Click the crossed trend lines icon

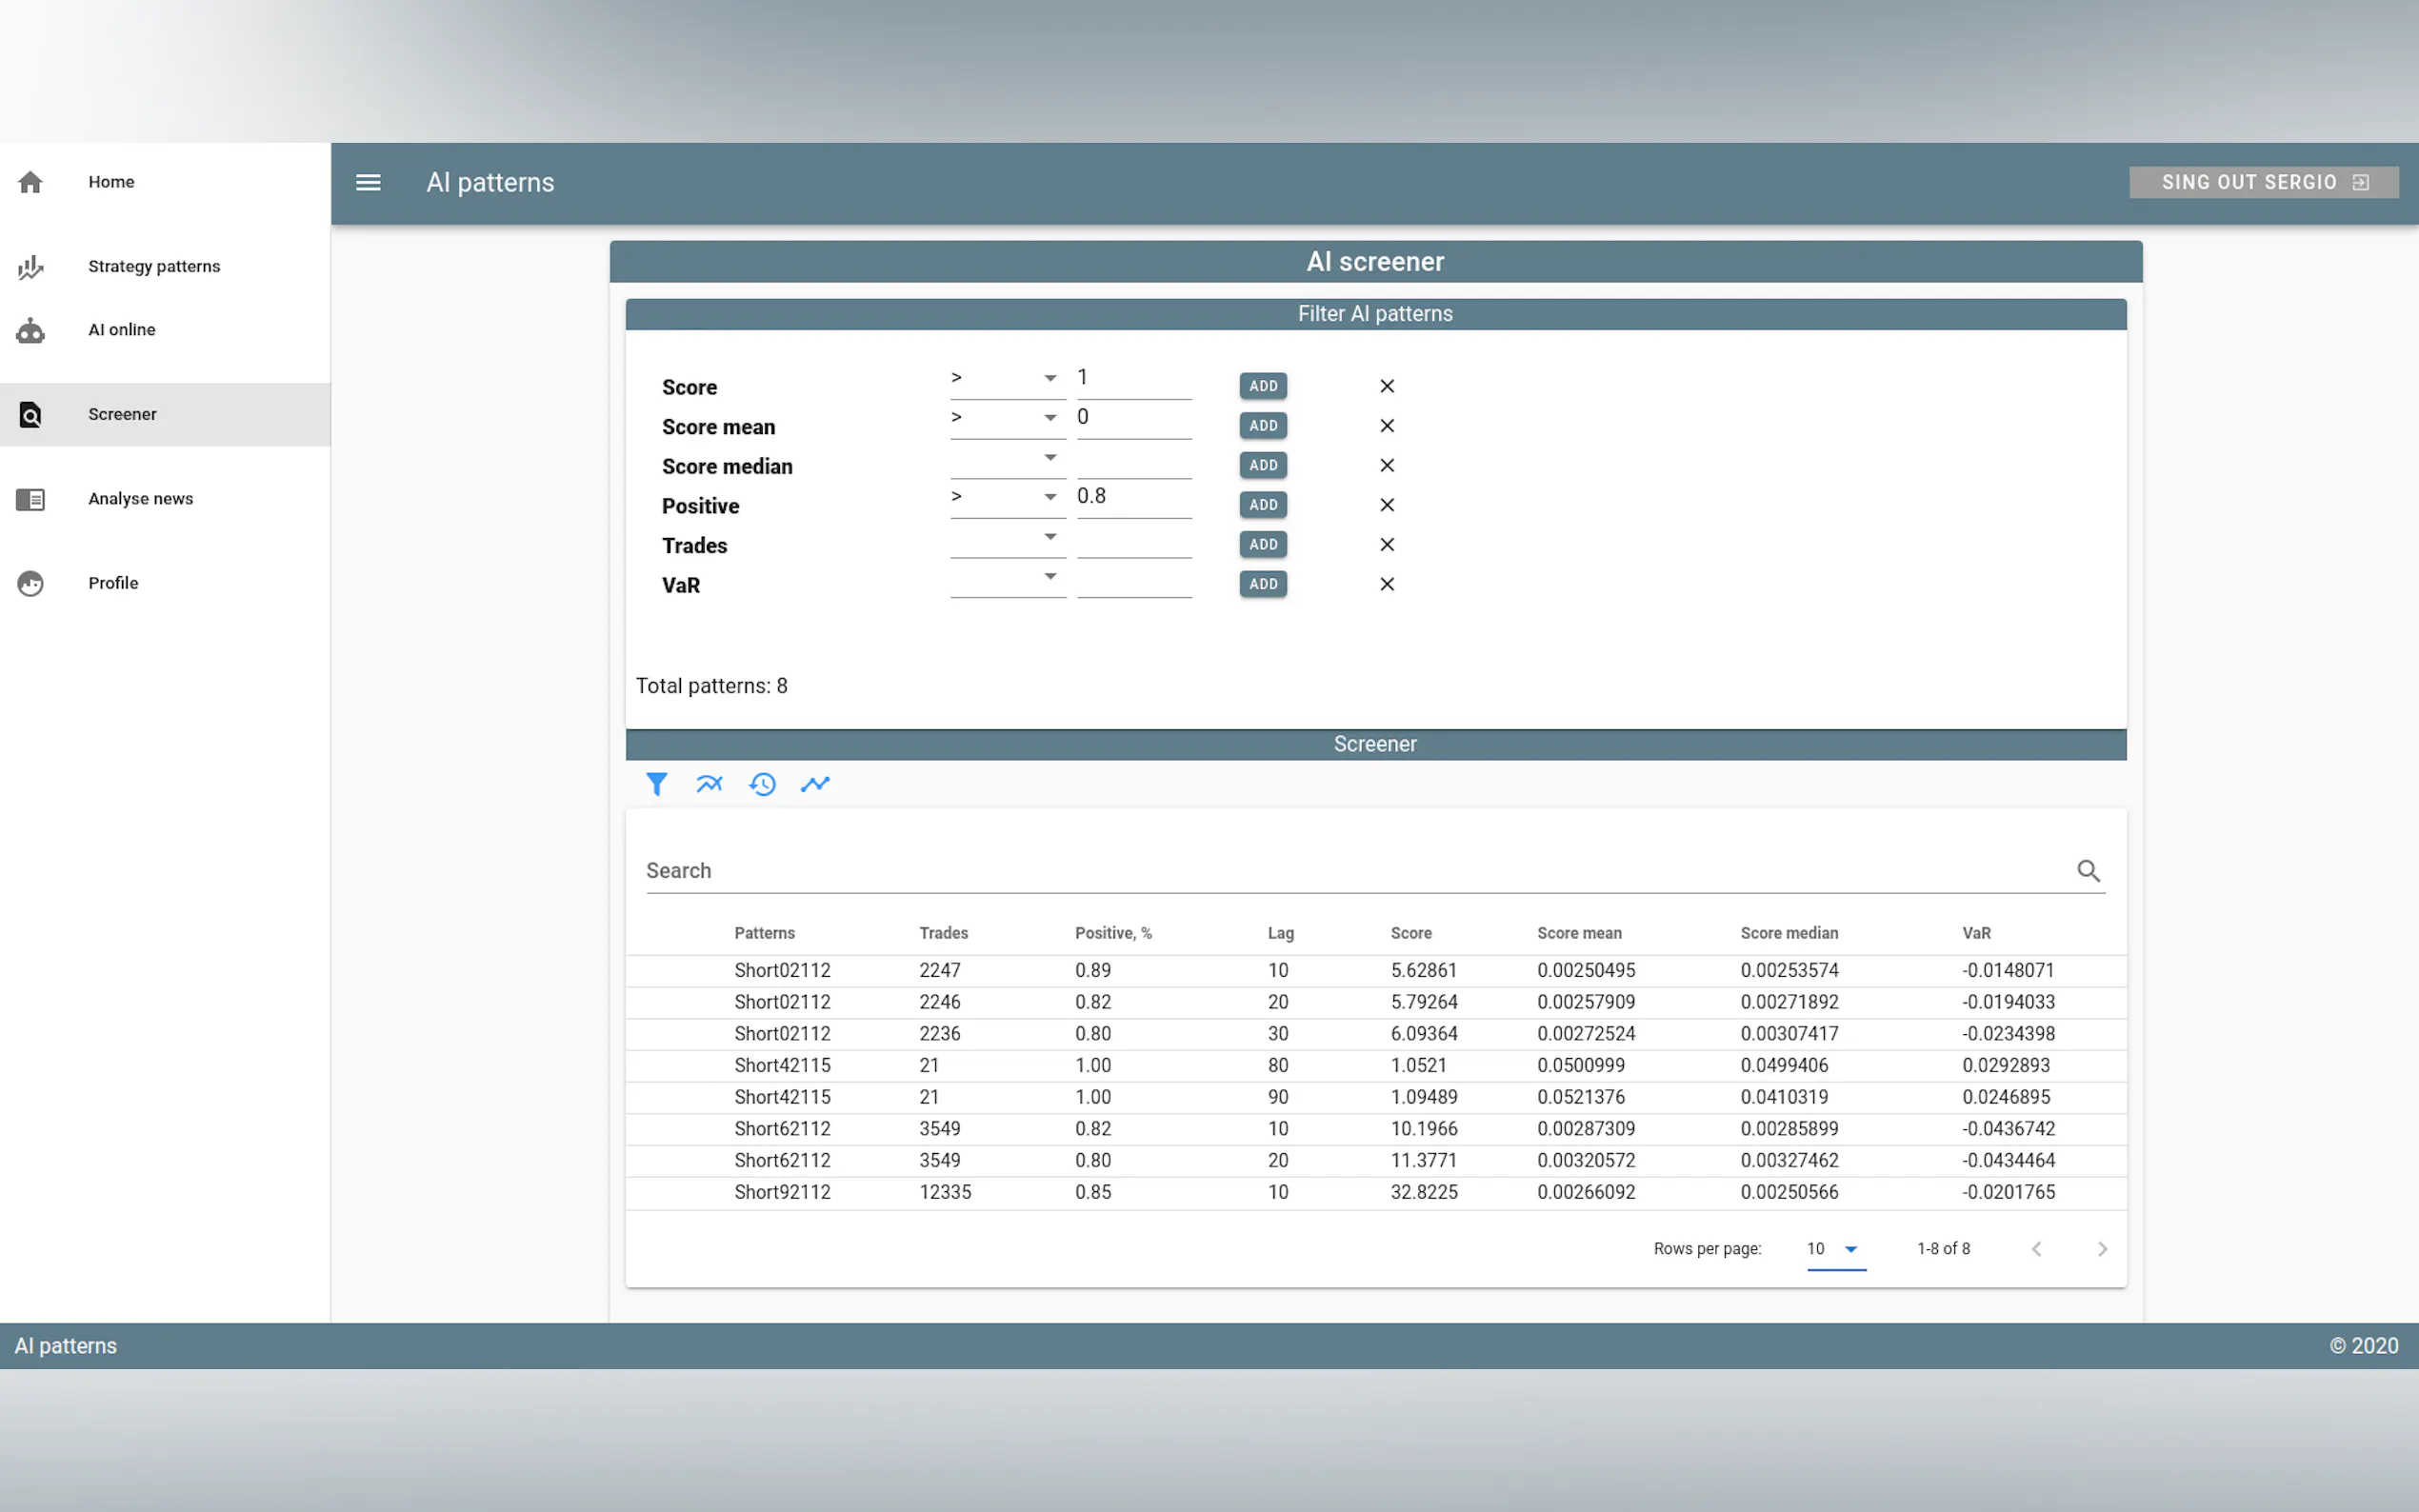click(709, 784)
